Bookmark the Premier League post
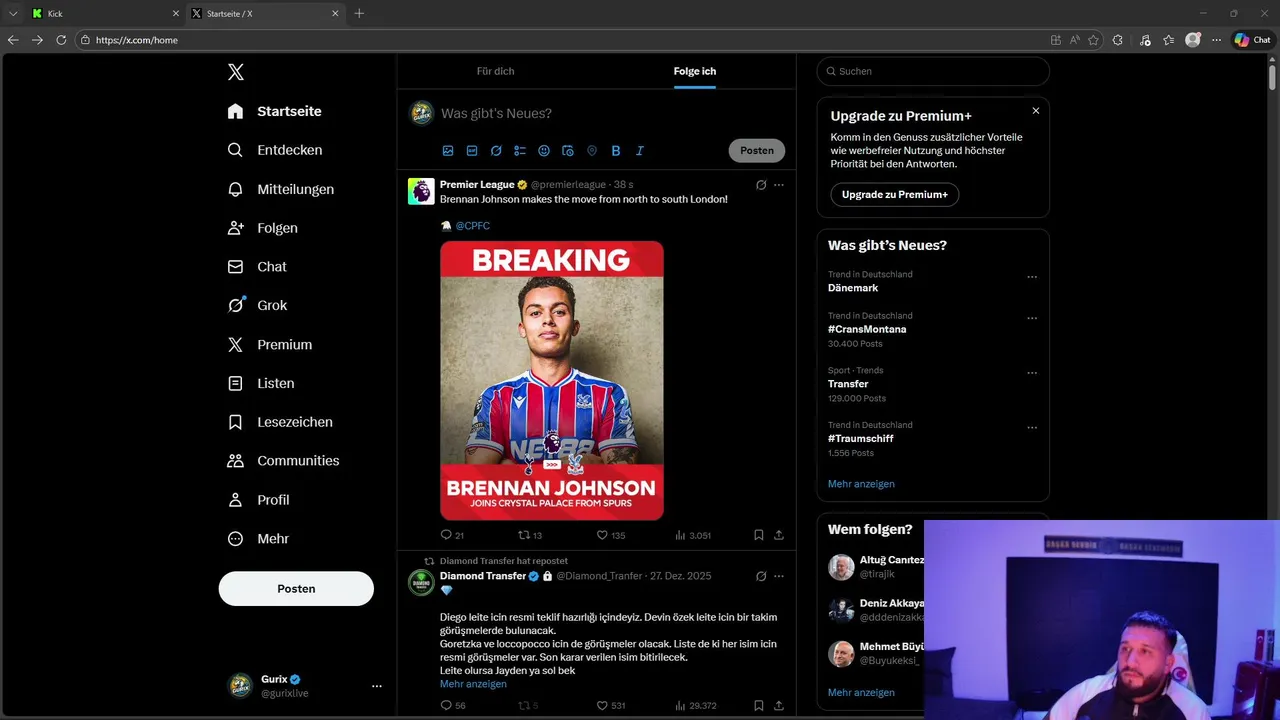Screen dimensions: 1280x720 (759, 535)
